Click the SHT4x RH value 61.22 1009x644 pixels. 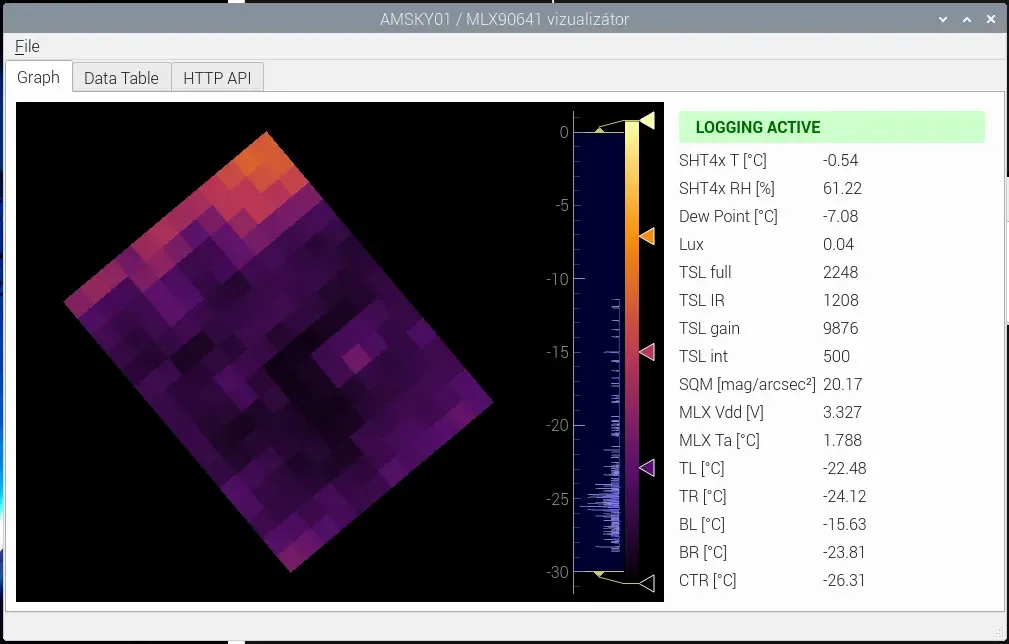(x=842, y=189)
